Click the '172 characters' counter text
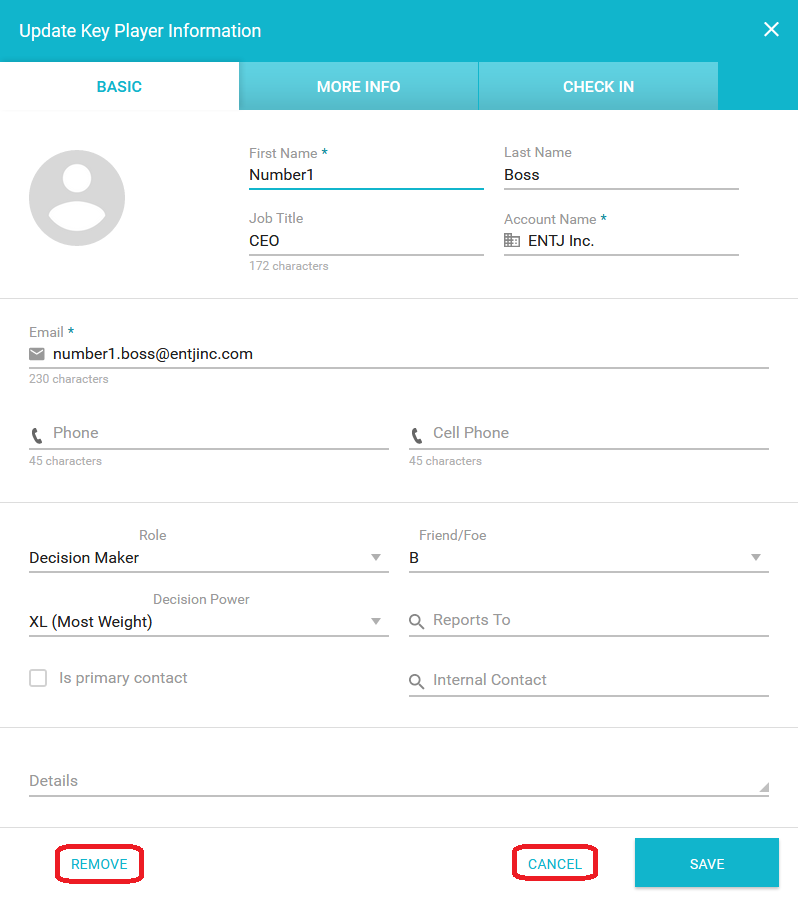 click(x=288, y=266)
